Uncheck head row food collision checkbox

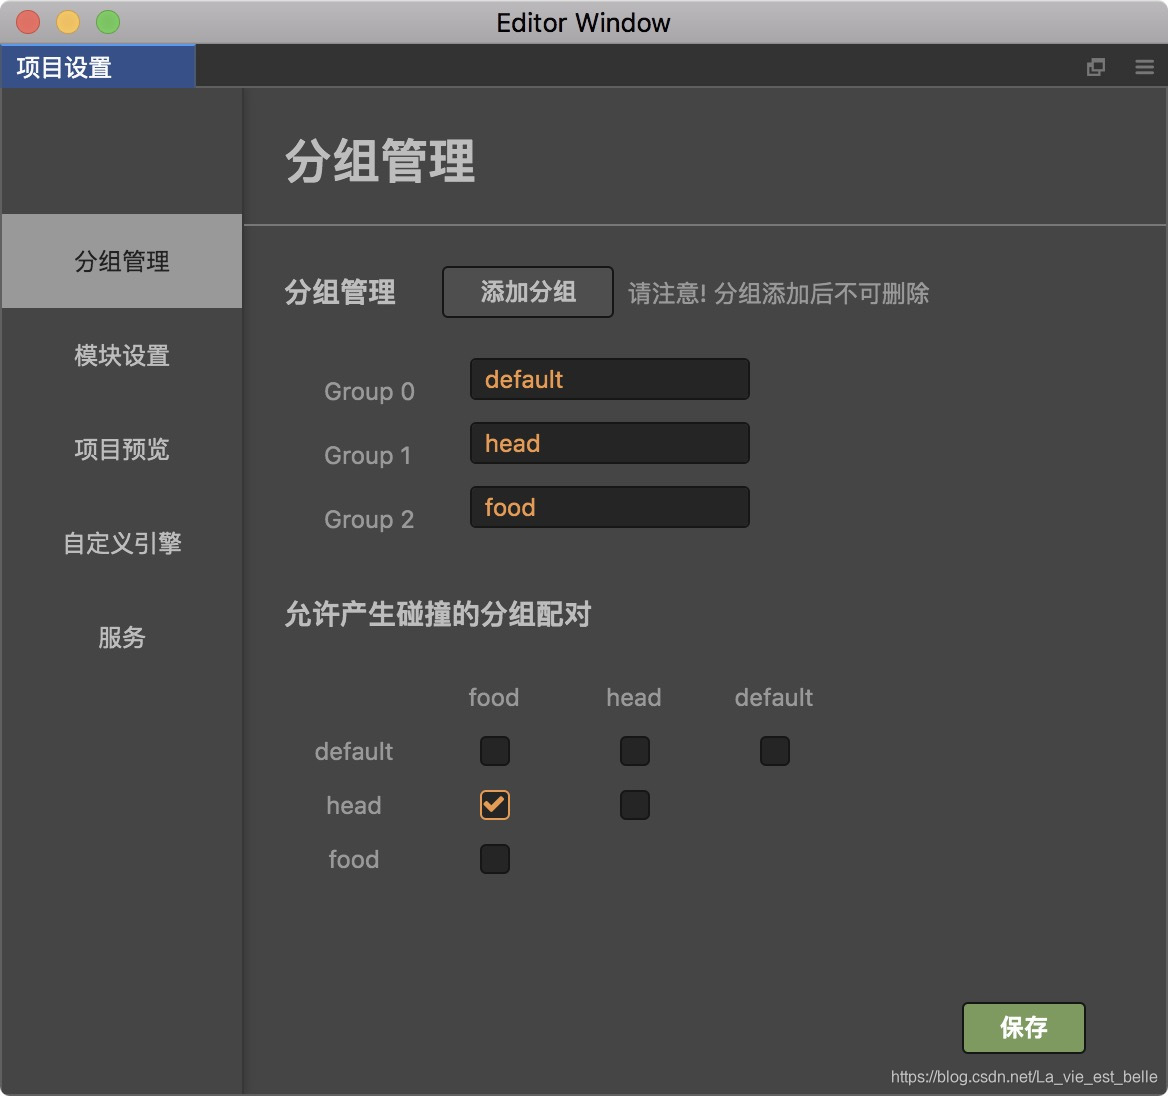tap(495, 805)
